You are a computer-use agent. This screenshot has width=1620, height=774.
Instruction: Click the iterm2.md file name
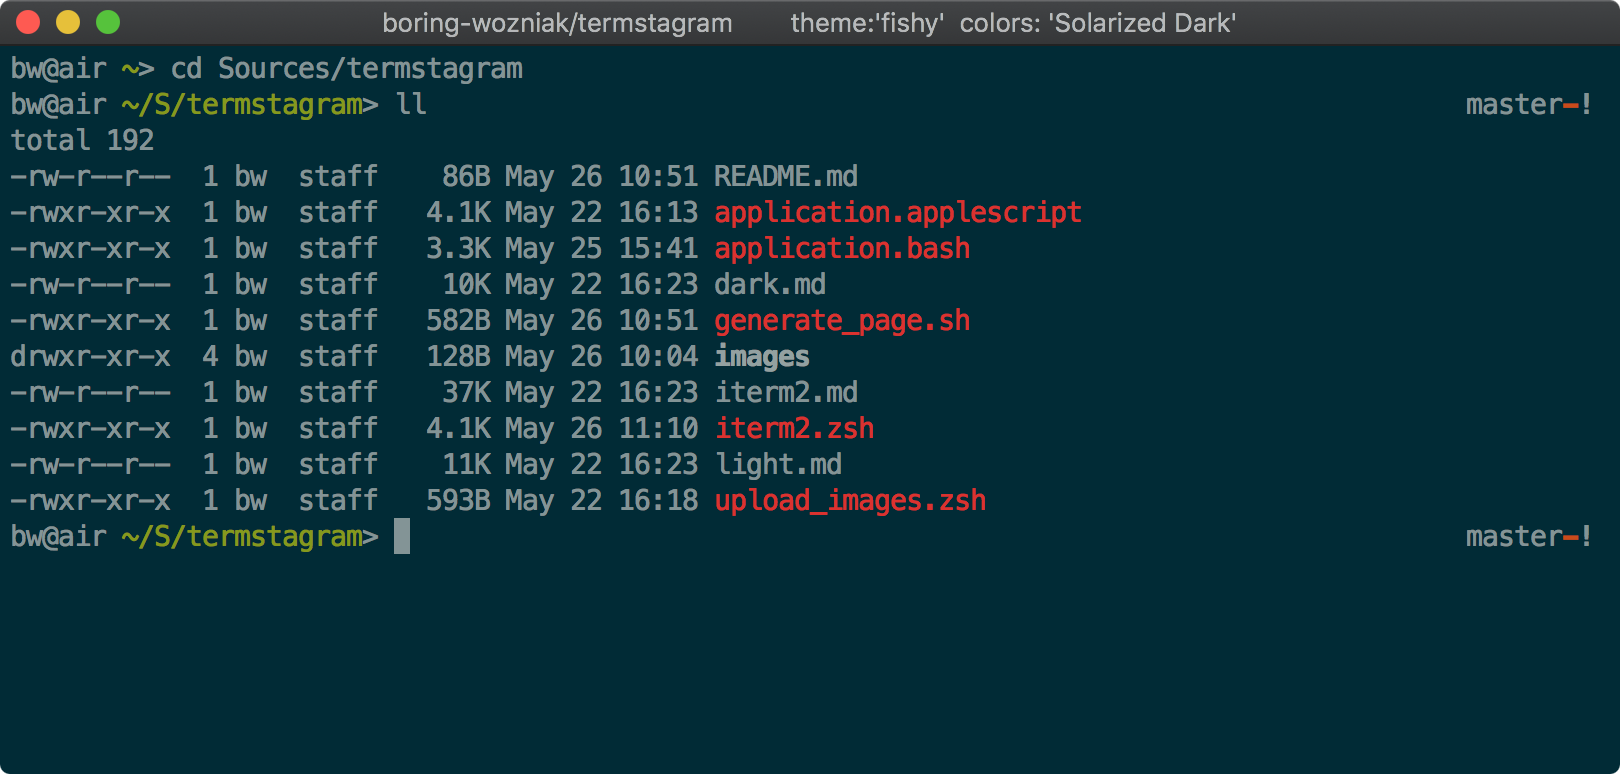pos(785,393)
